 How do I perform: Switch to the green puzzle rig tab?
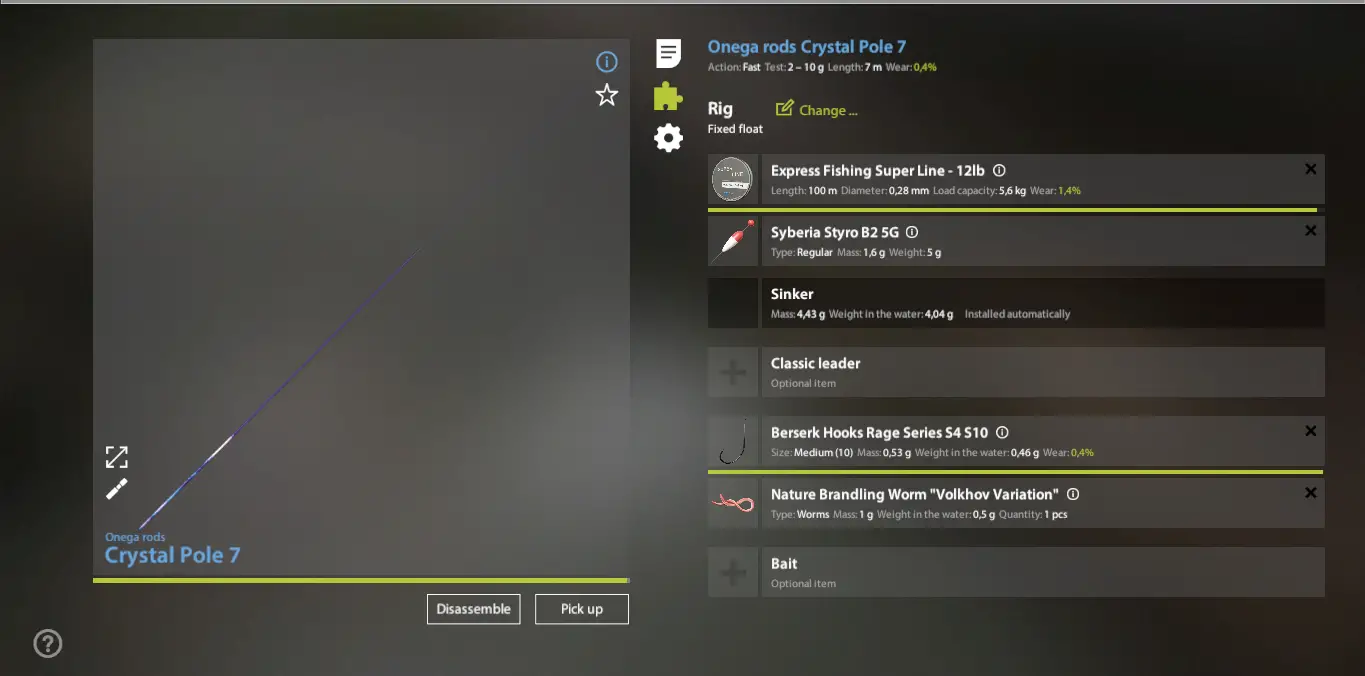click(x=668, y=96)
